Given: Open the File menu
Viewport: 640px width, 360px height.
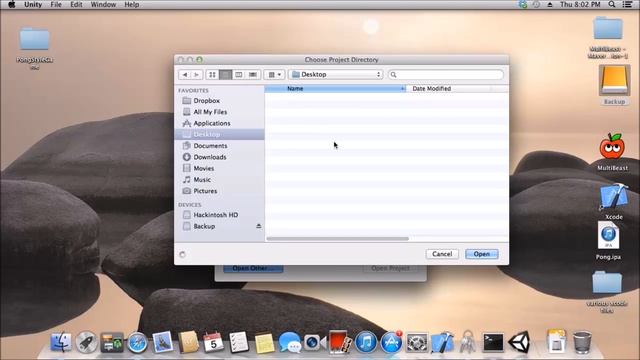Looking at the screenshot, I should pyautogui.click(x=56, y=4).
